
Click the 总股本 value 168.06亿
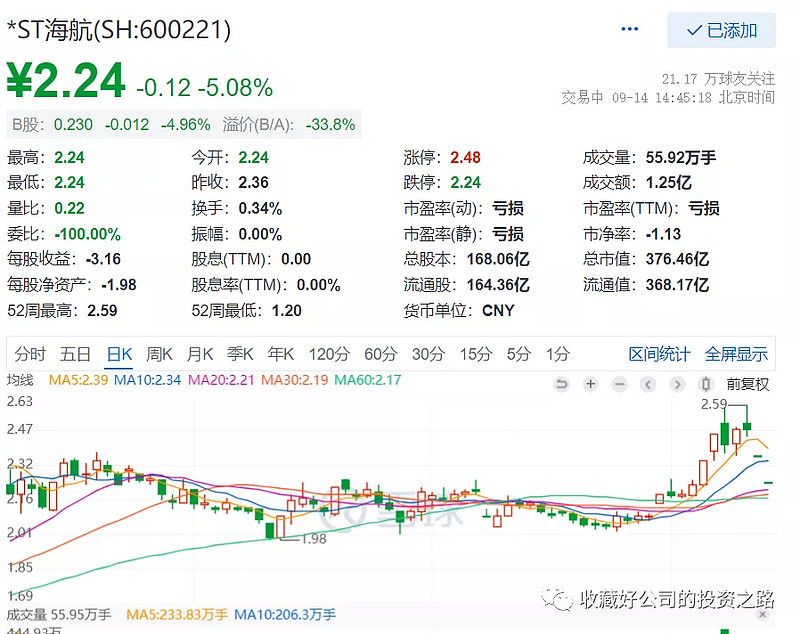tap(497, 259)
